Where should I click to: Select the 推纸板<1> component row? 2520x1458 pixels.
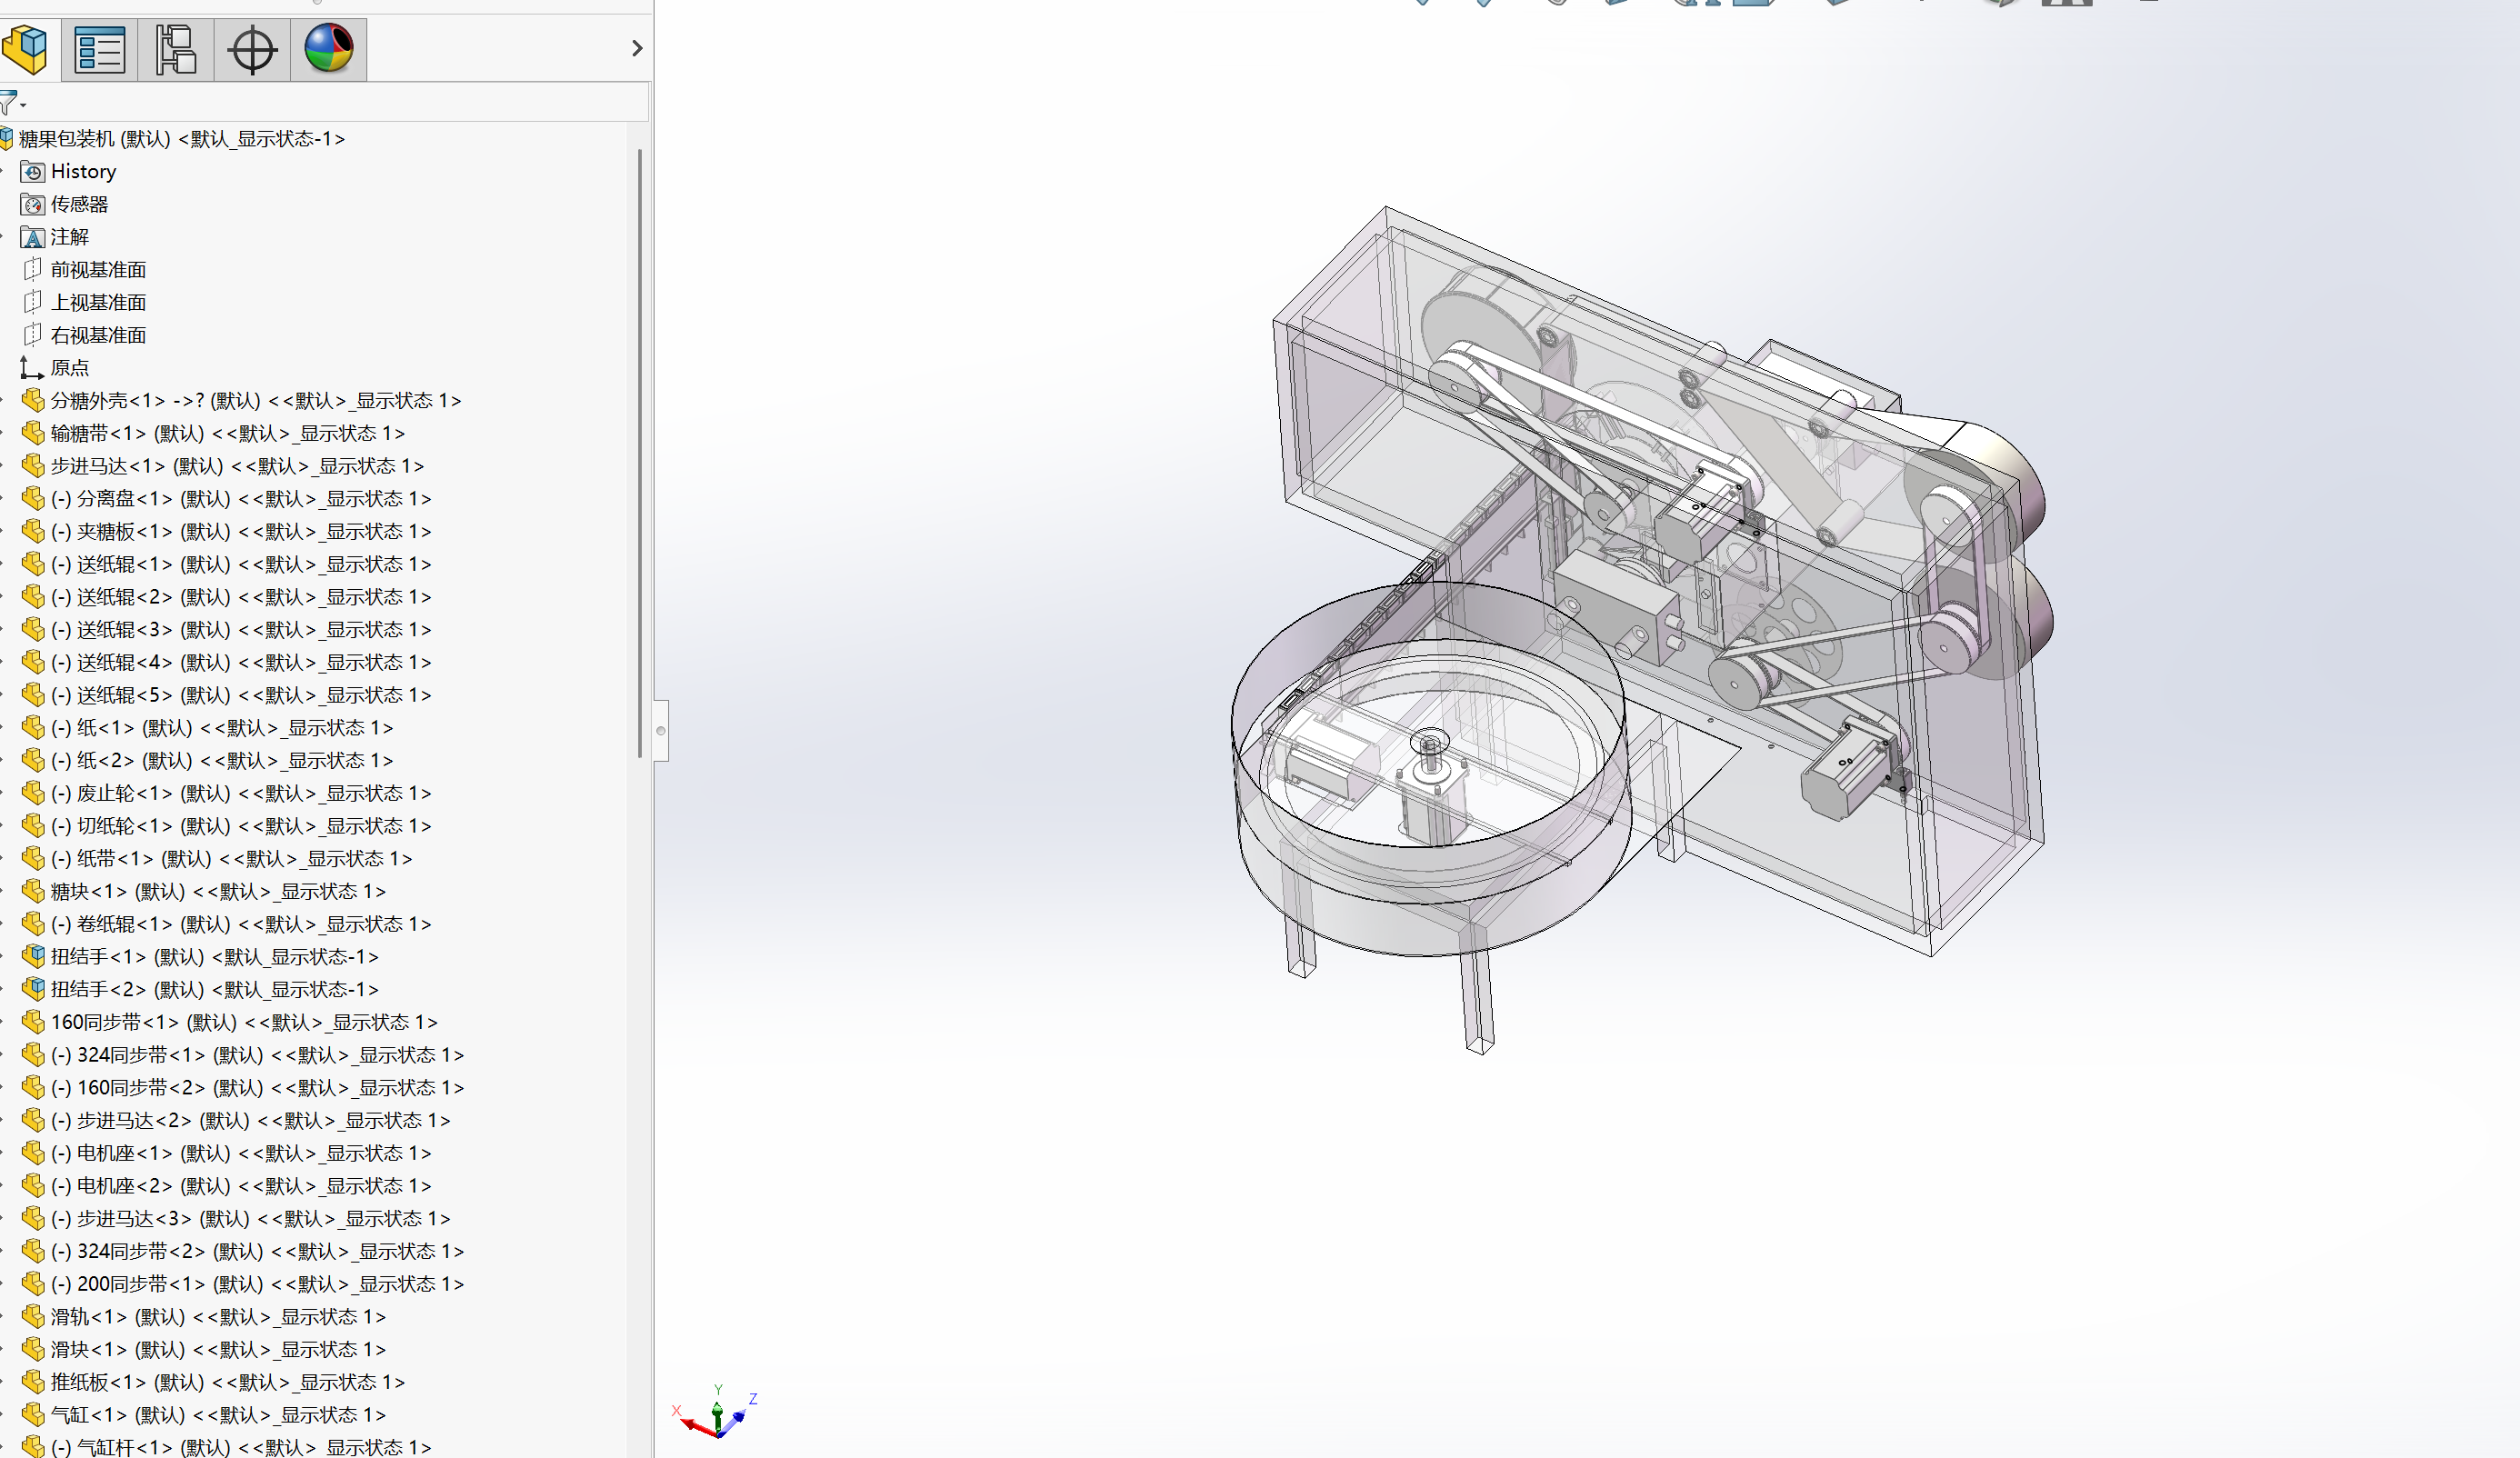click(213, 1383)
